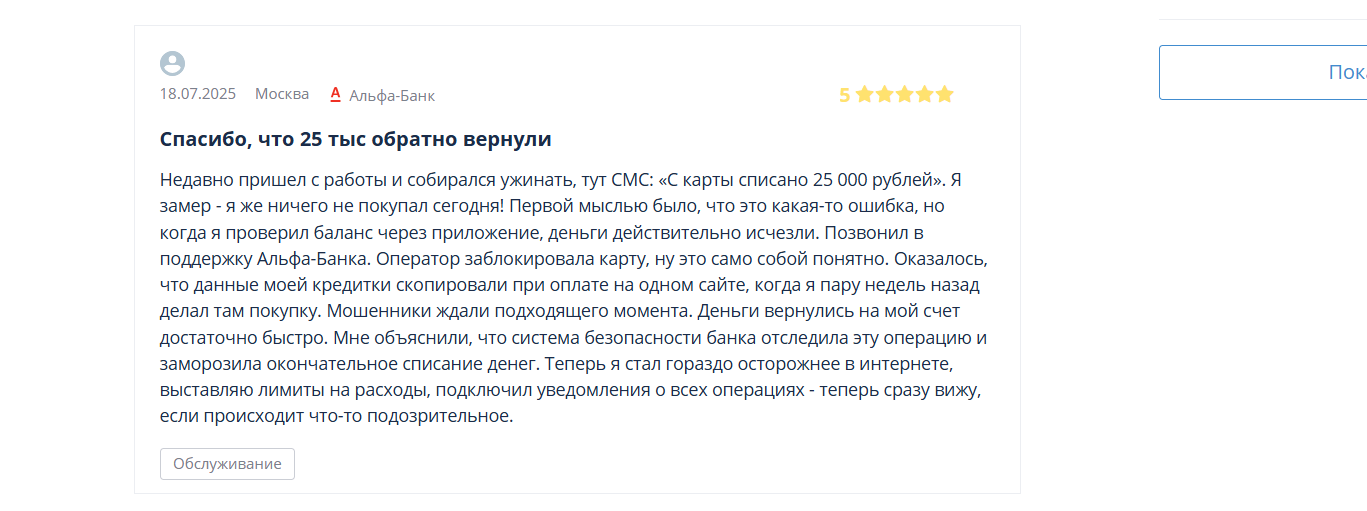Select the fifth yellow rating star
1367x511 pixels.
click(944, 94)
